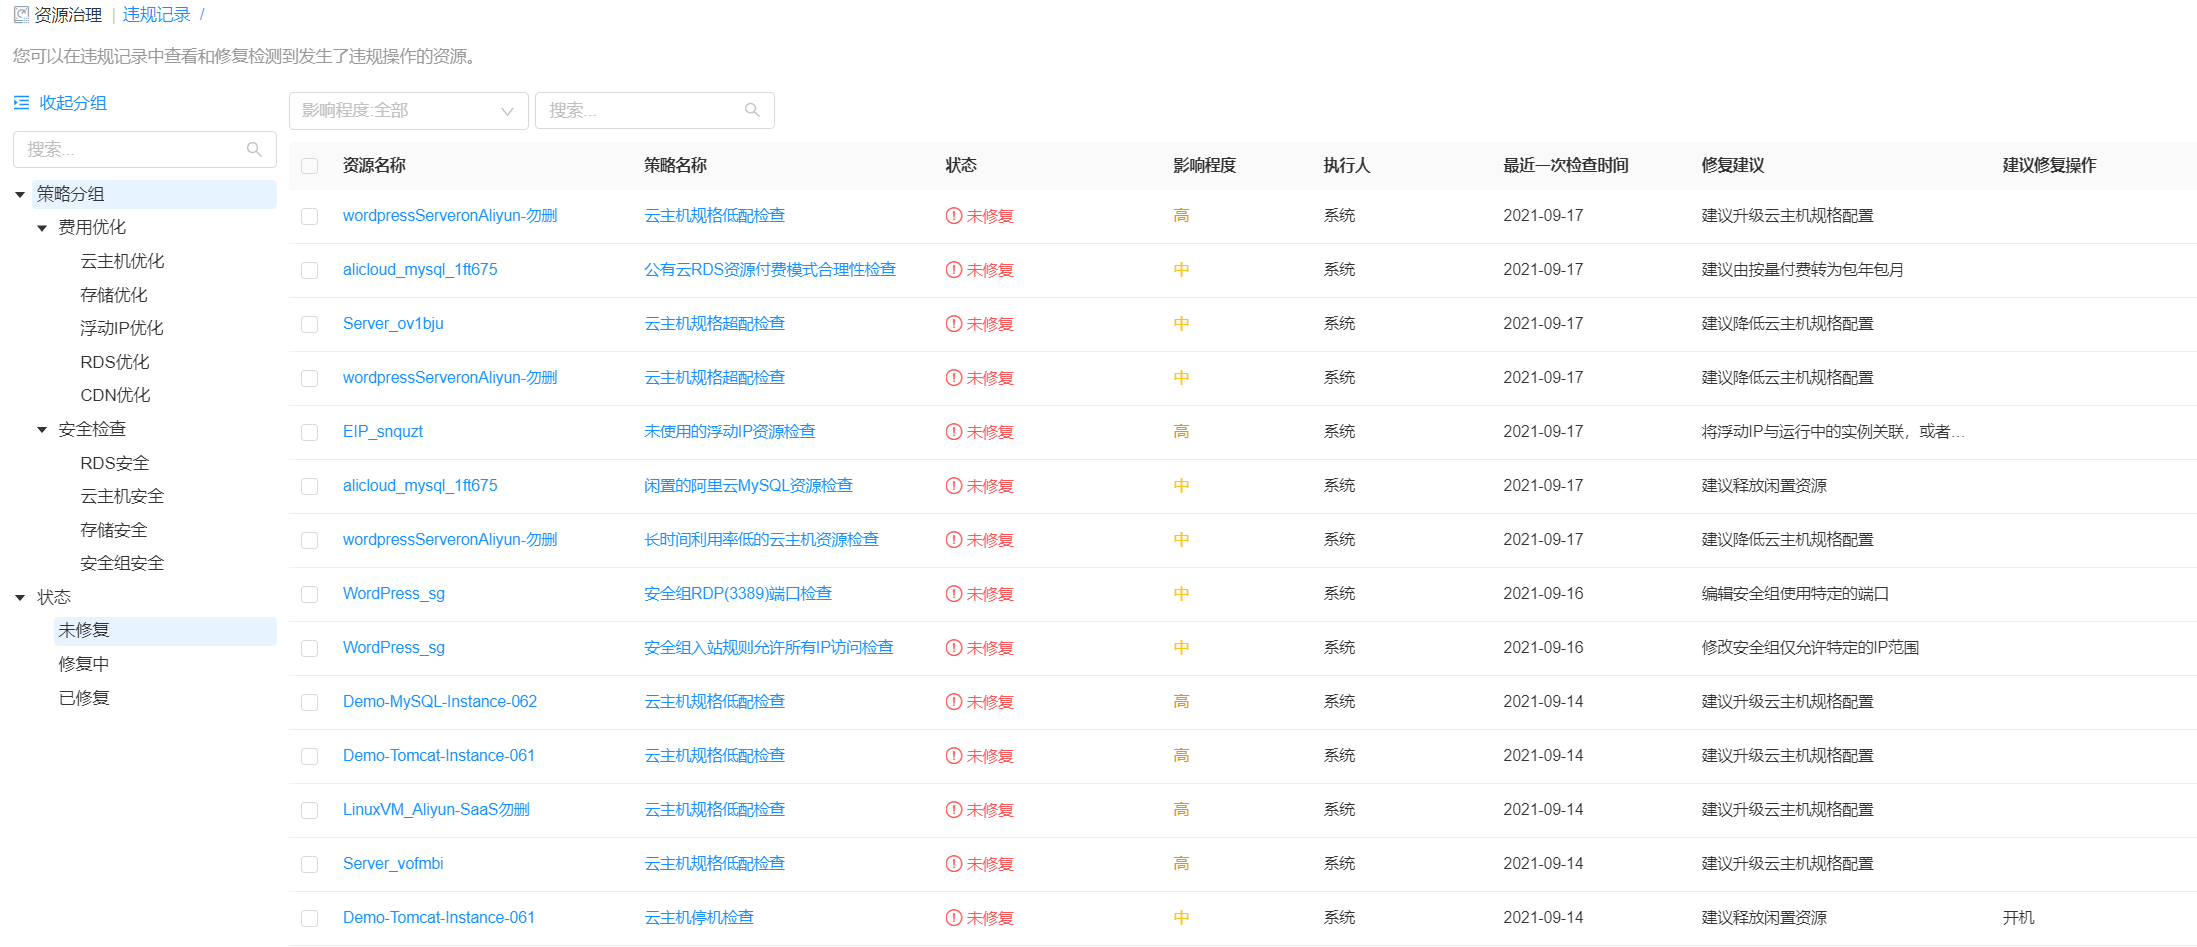Click the 资源治理 icon in breadcrumb

[21, 15]
